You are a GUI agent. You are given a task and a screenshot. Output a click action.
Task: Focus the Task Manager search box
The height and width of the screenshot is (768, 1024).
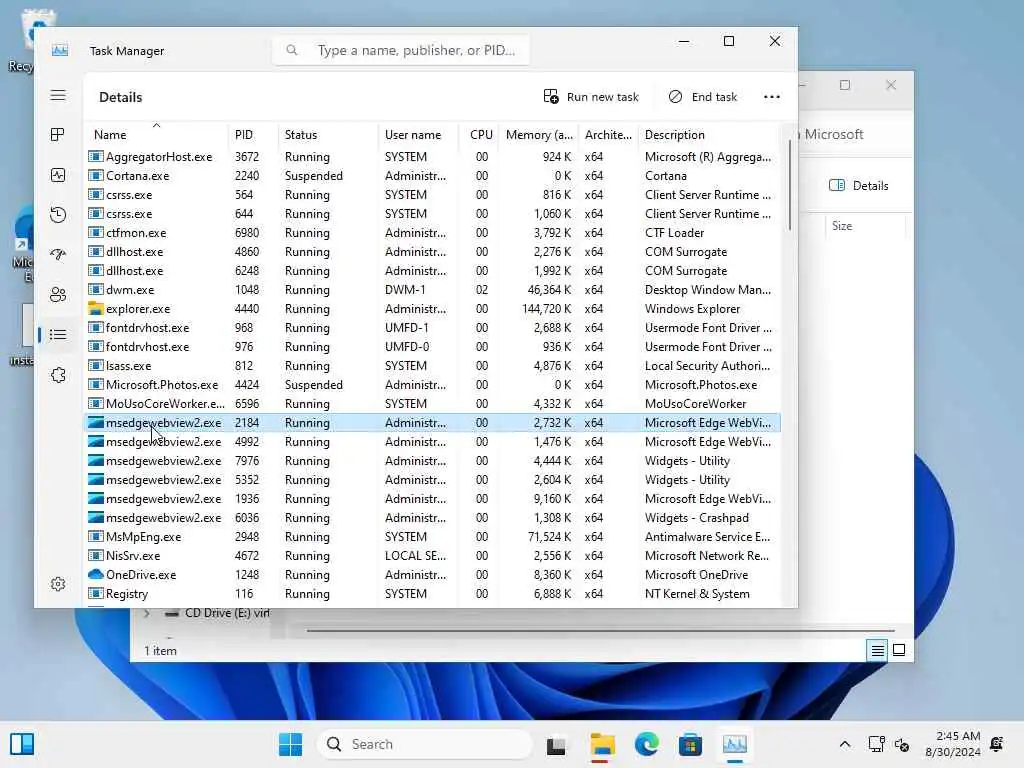coord(401,50)
